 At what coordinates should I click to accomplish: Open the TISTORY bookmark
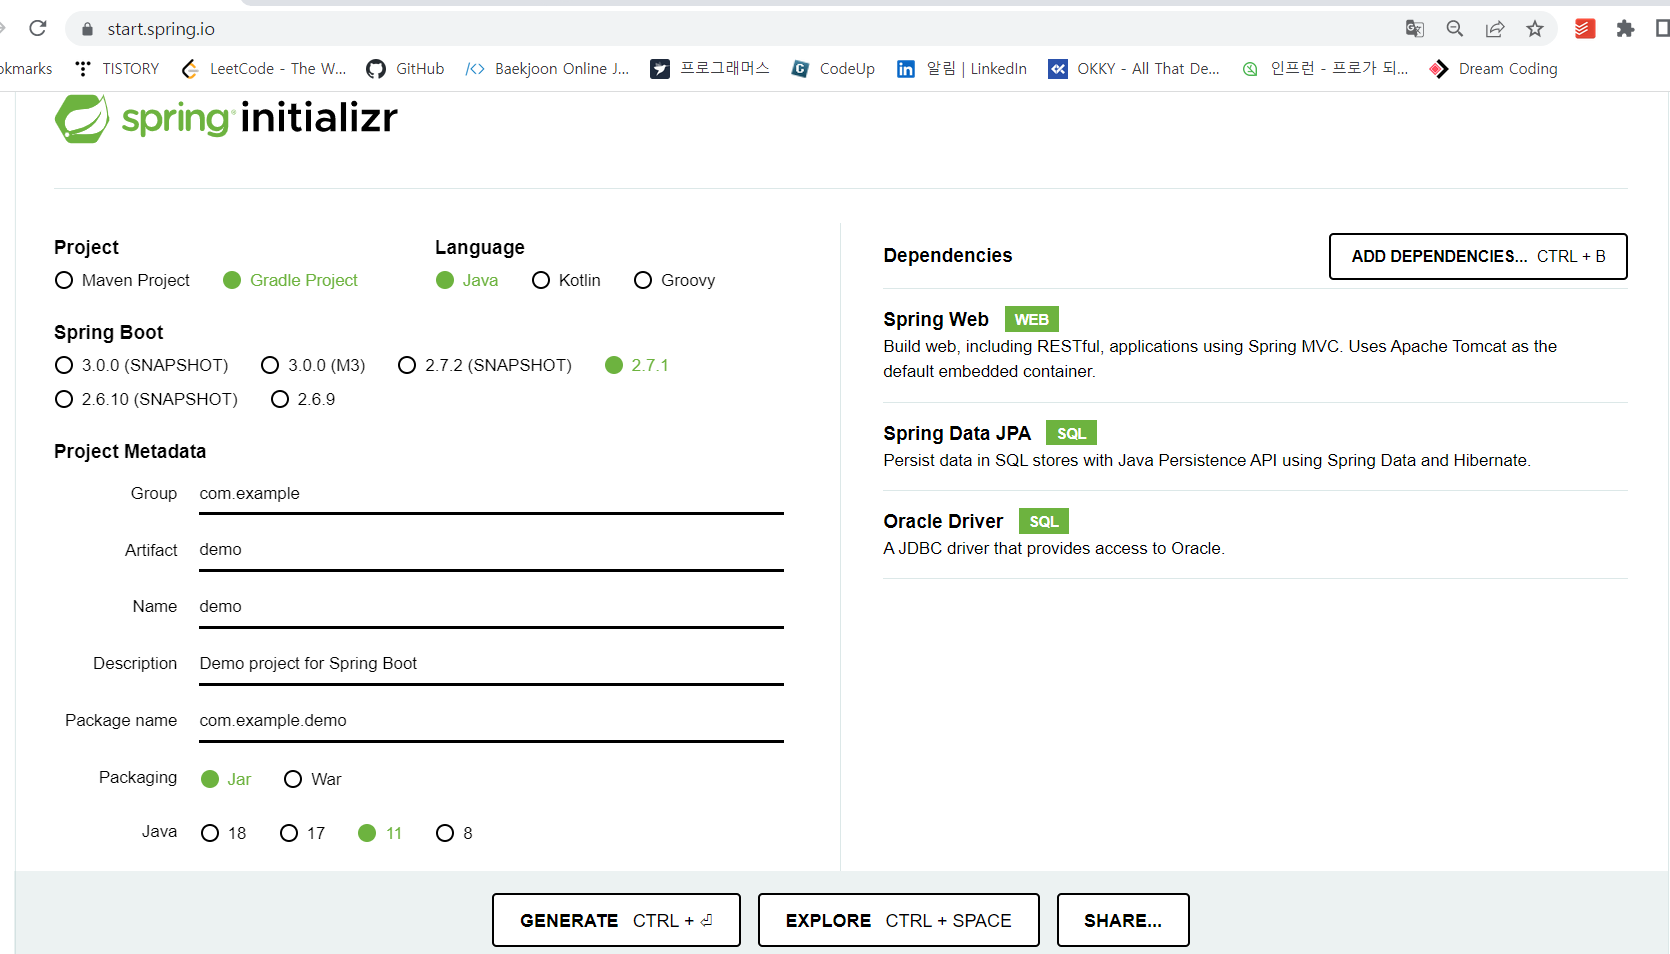coord(117,68)
